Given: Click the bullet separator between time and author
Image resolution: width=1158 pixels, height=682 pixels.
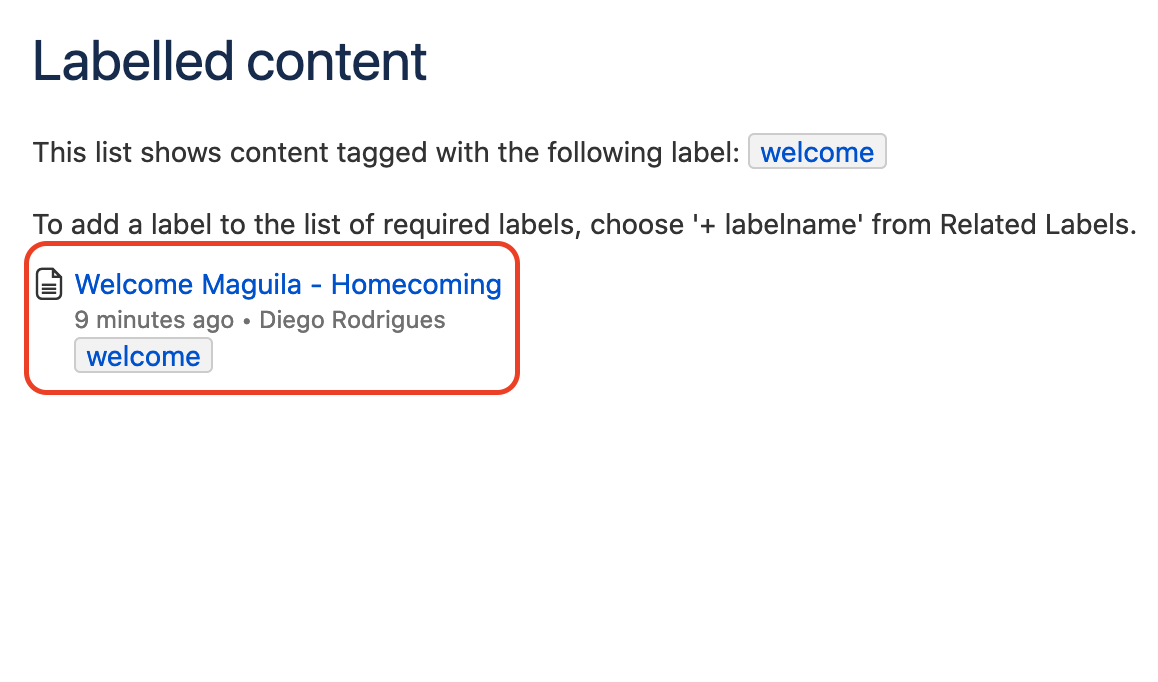Looking at the screenshot, I should [x=247, y=321].
